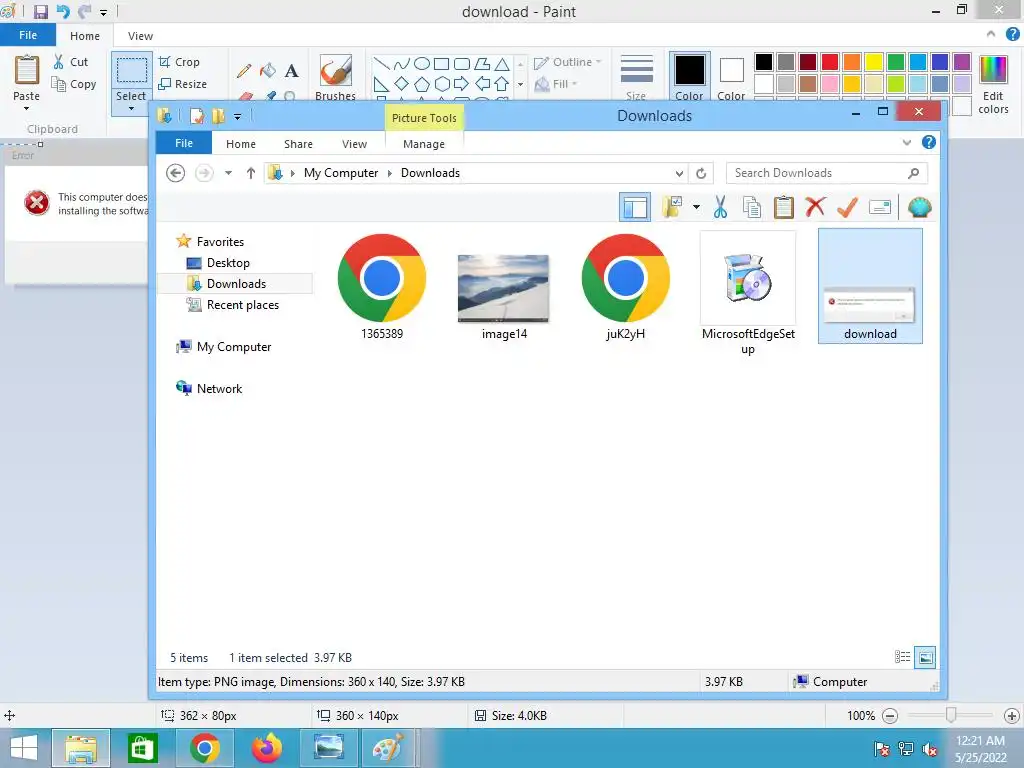Click the Copy icon in Downloads toolbar

[752, 208]
